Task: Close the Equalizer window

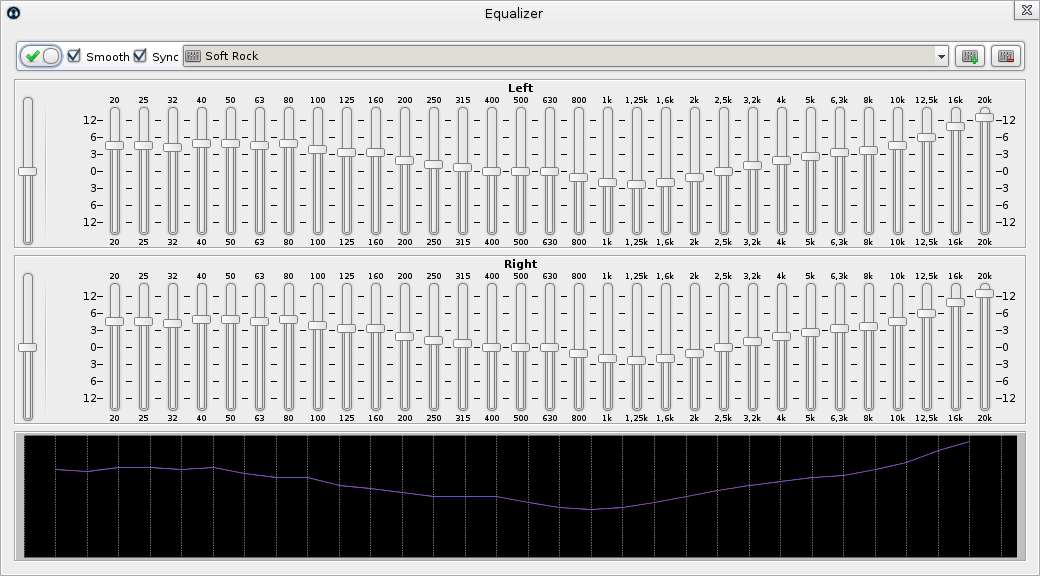Action: click(1026, 10)
